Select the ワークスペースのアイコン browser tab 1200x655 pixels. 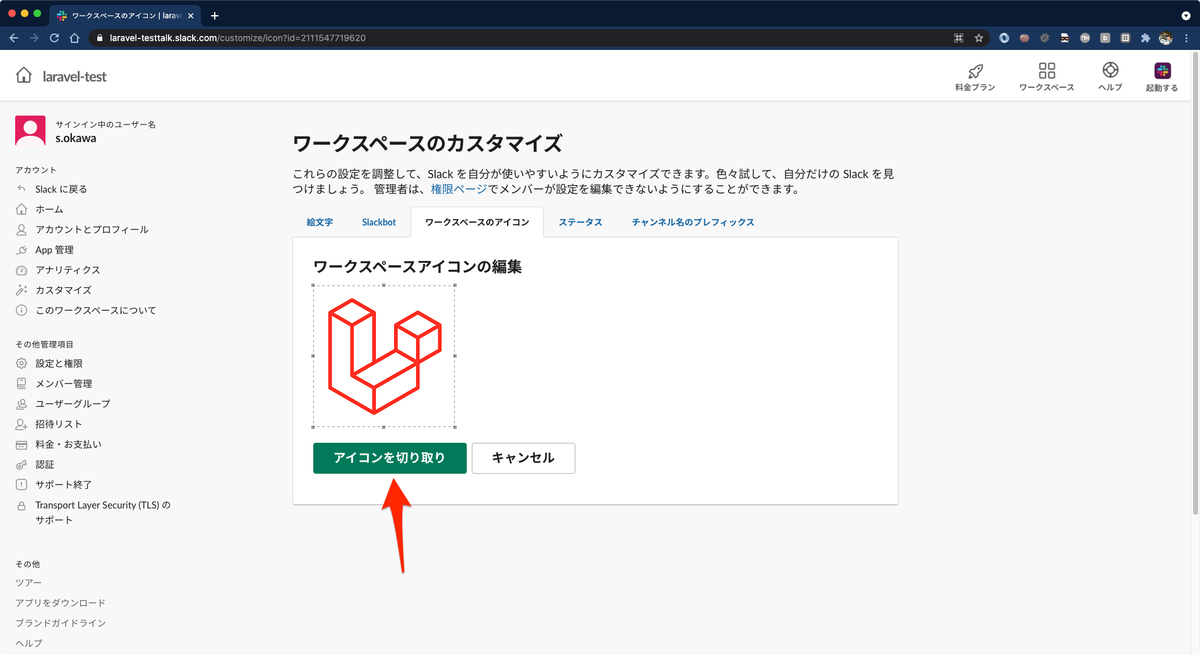[x=126, y=15]
